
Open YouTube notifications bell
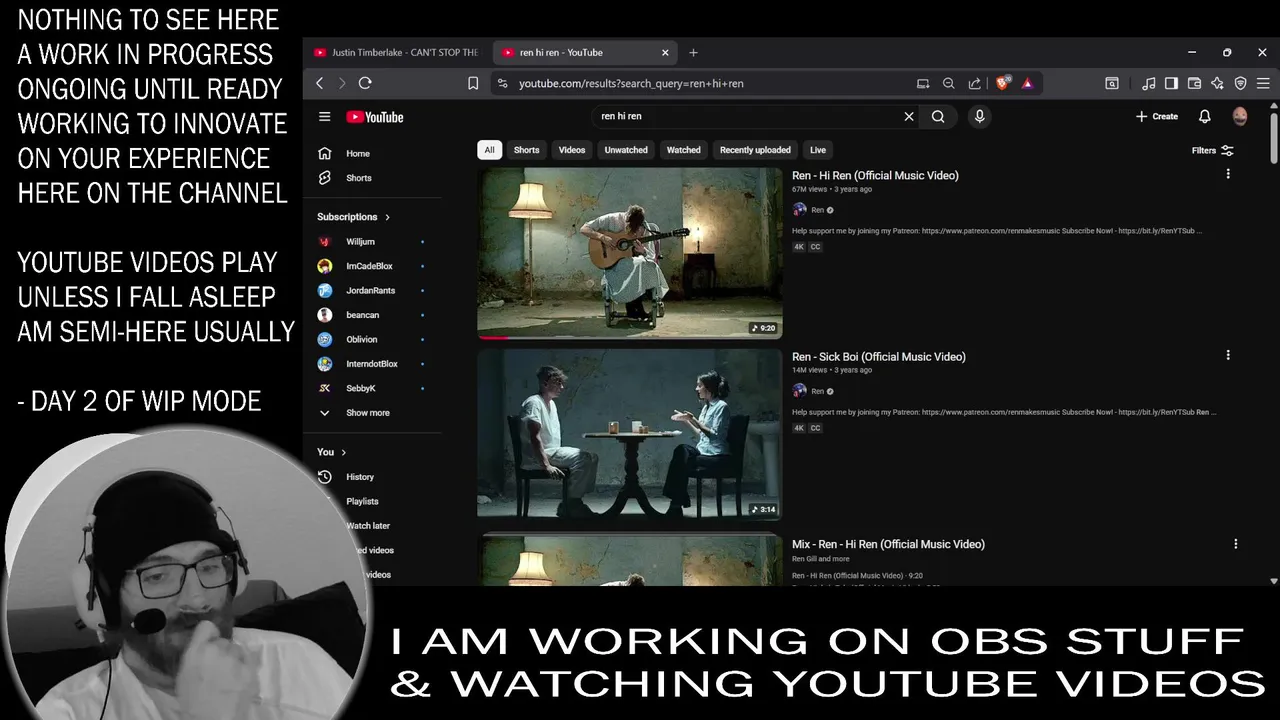[x=1205, y=117]
